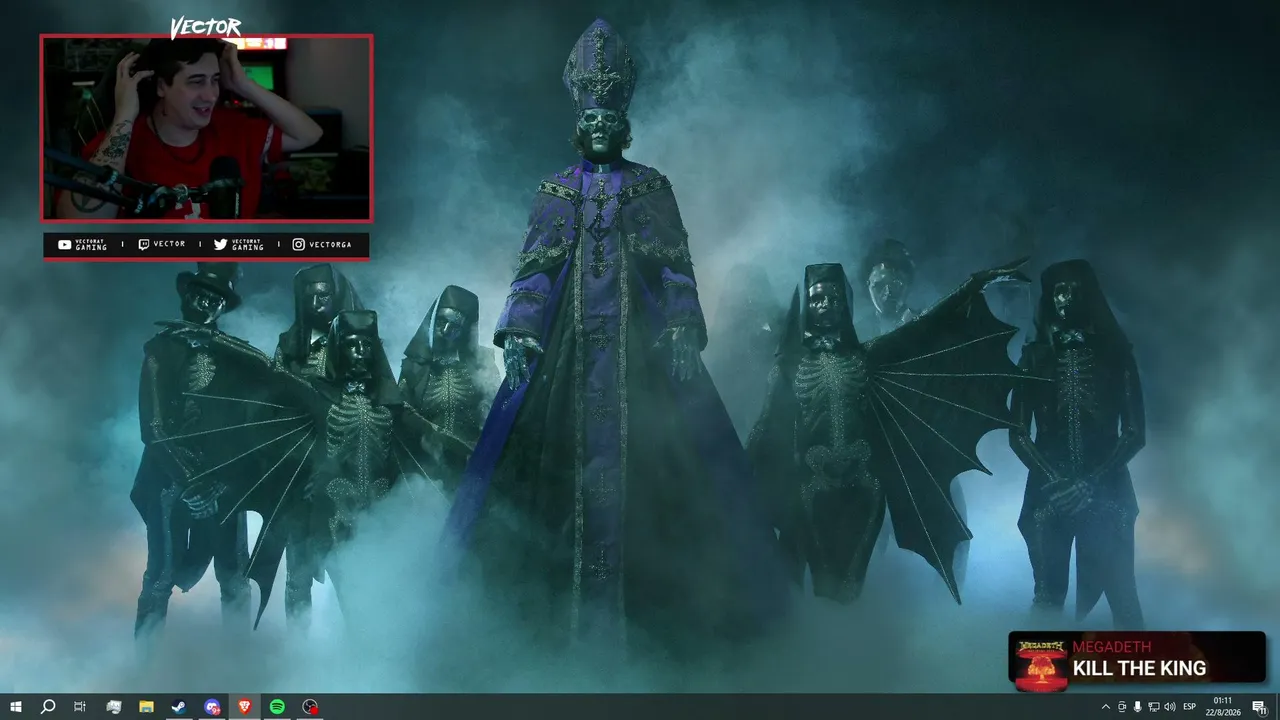This screenshot has height=720, width=1280.
Task: Click the 'MEGADETH' artist name
Action: (x=1111, y=647)
